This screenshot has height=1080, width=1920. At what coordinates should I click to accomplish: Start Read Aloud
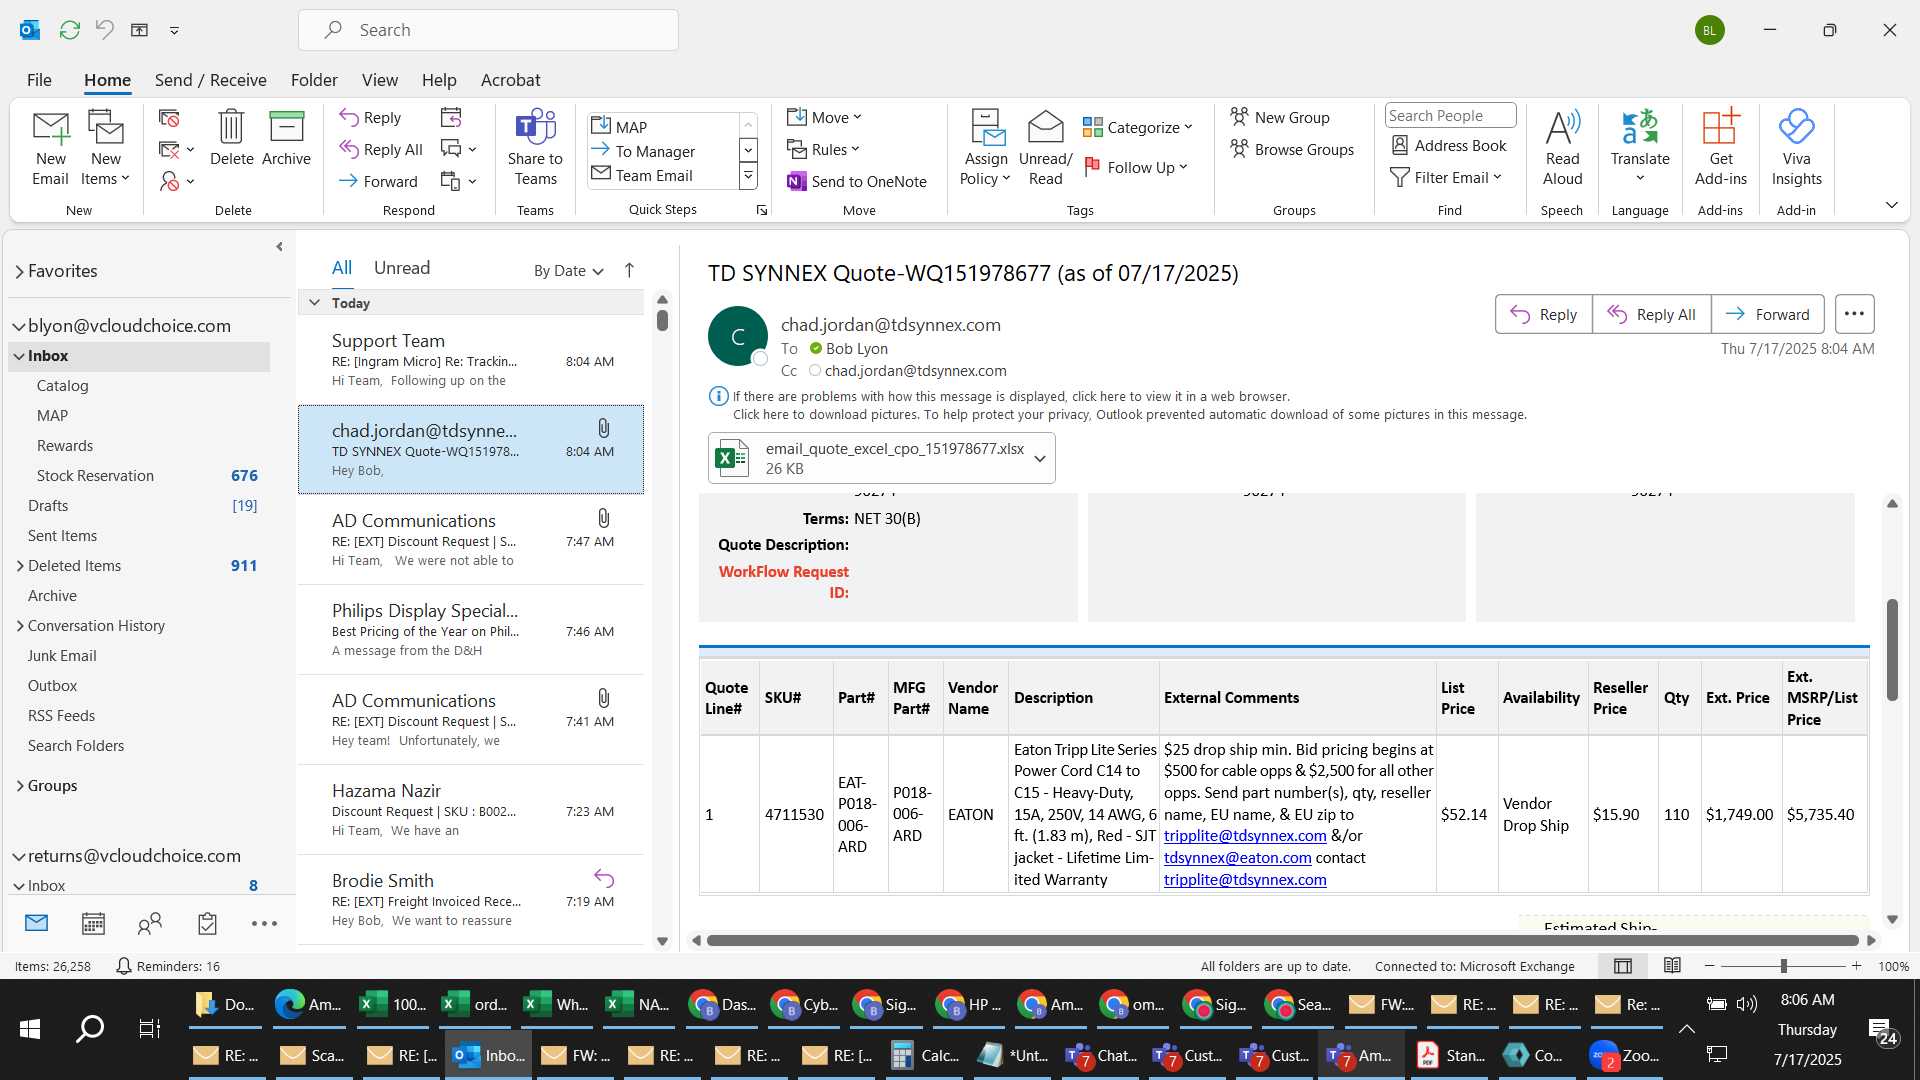[x=1562, y=148]
